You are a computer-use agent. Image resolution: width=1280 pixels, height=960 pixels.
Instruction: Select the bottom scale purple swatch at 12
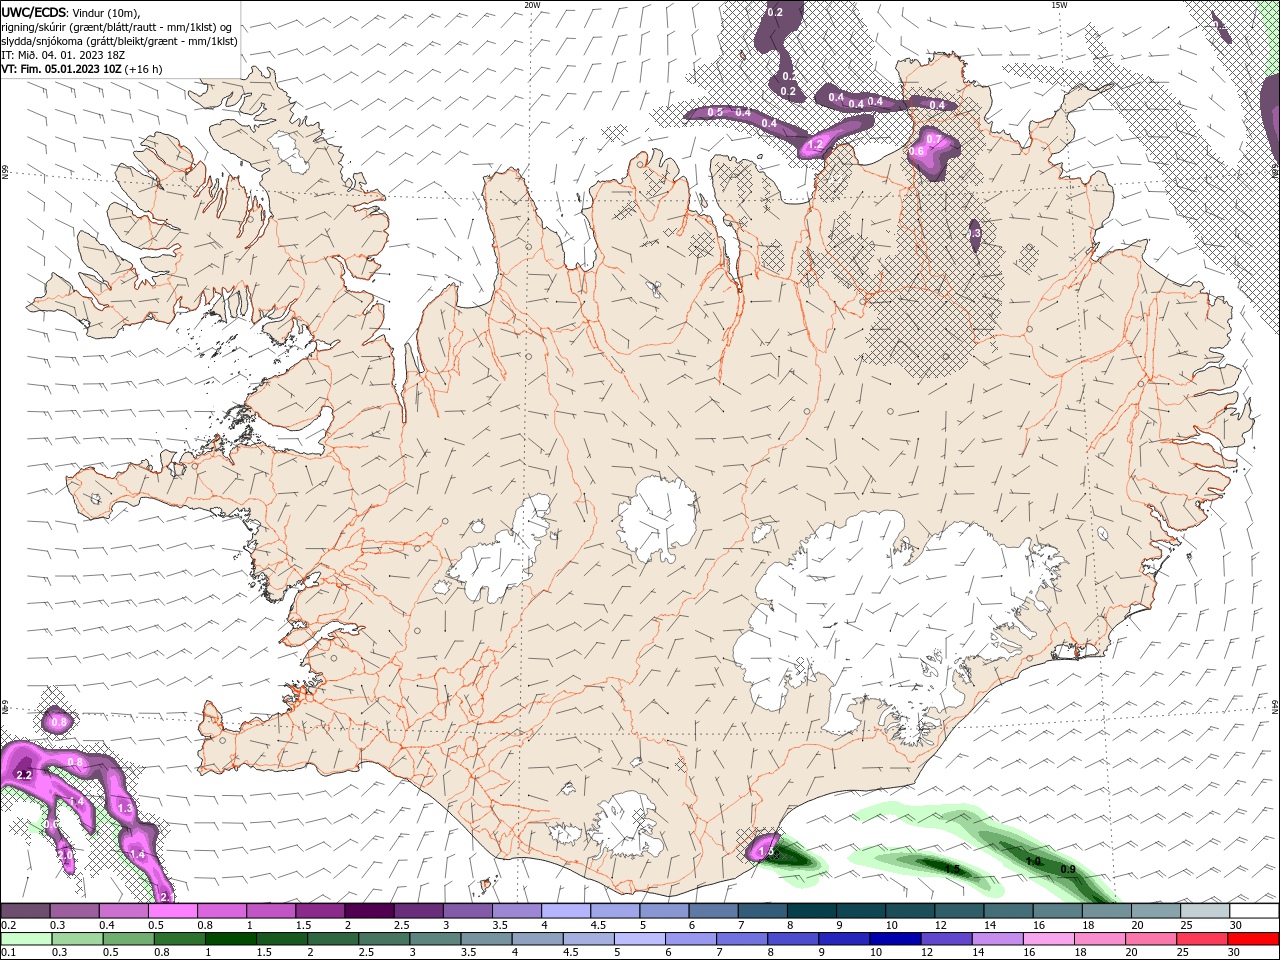point(946,939)
